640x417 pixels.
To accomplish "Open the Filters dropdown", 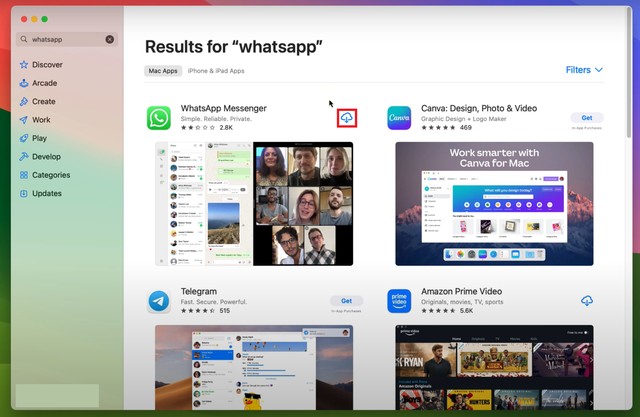I will click(584, 70).
